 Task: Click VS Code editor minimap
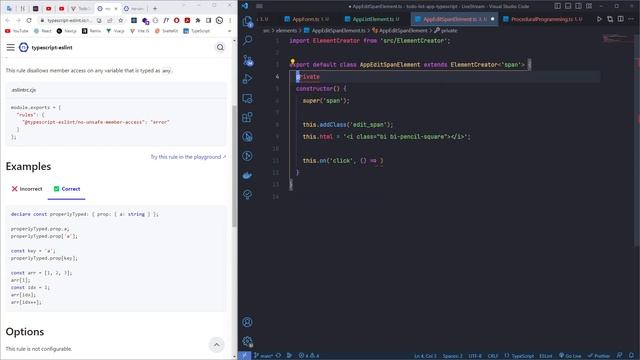coord(618,39)
